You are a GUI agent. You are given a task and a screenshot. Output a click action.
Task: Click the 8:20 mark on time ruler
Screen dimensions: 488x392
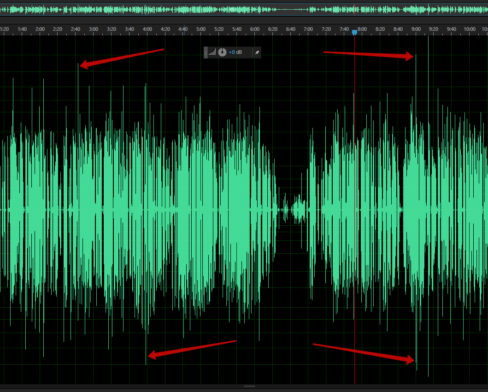(x=380, y=29)
